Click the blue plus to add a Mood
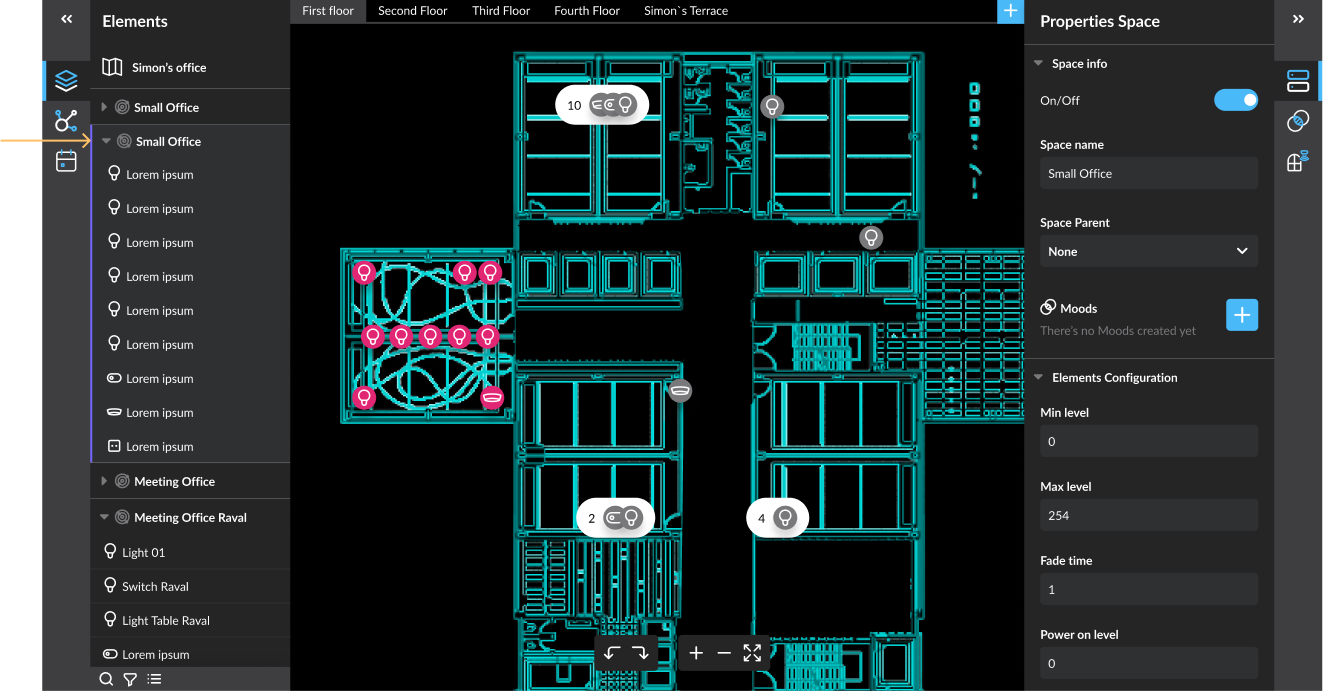The height and width of the screenshot is (691, 1323). click(1242, 315)
